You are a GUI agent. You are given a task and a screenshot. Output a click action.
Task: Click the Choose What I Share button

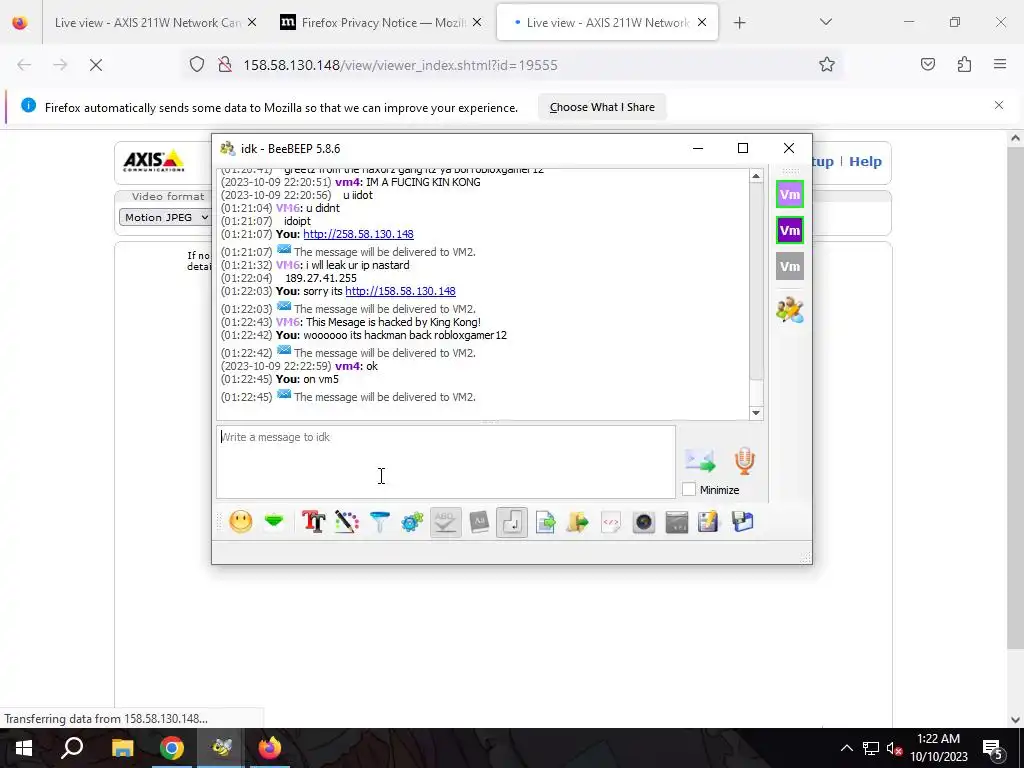(602, 107)
